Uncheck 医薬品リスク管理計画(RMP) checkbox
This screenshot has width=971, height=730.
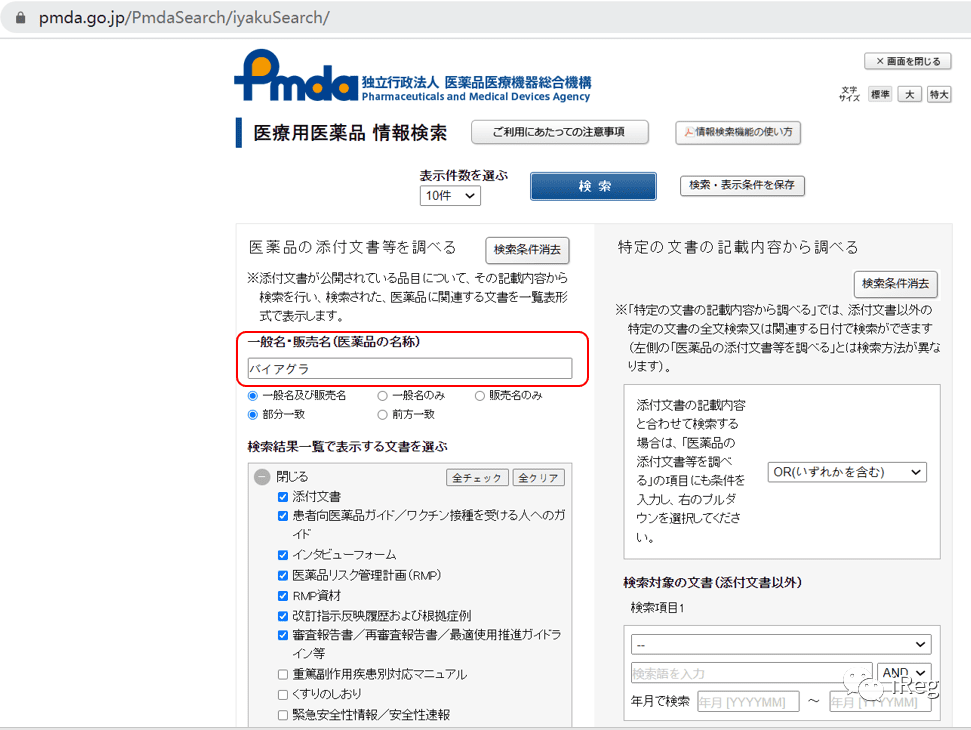[x=283, y=575]
